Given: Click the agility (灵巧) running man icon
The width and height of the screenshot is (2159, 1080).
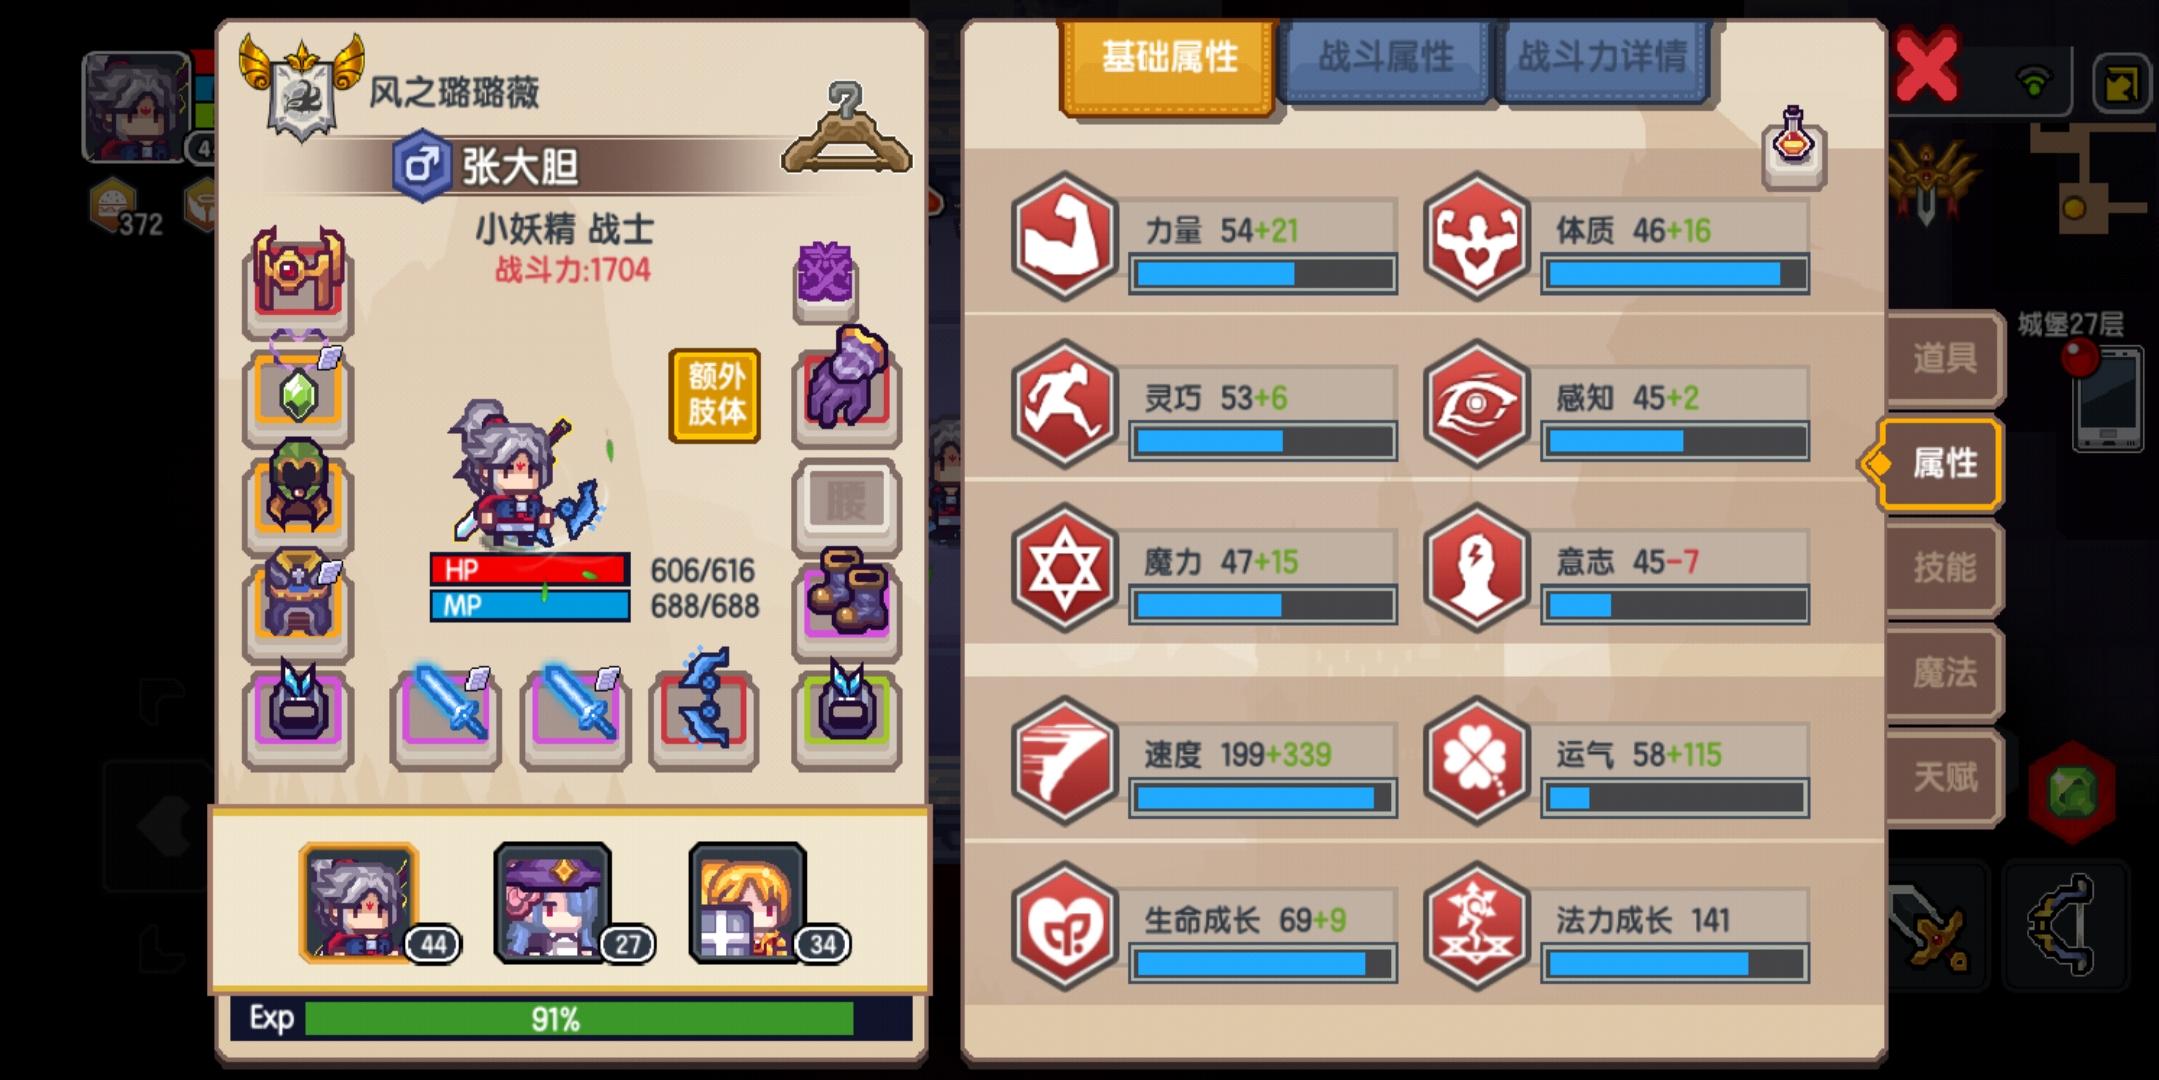Looking at the screenshot, I should tap(1064, 403).
